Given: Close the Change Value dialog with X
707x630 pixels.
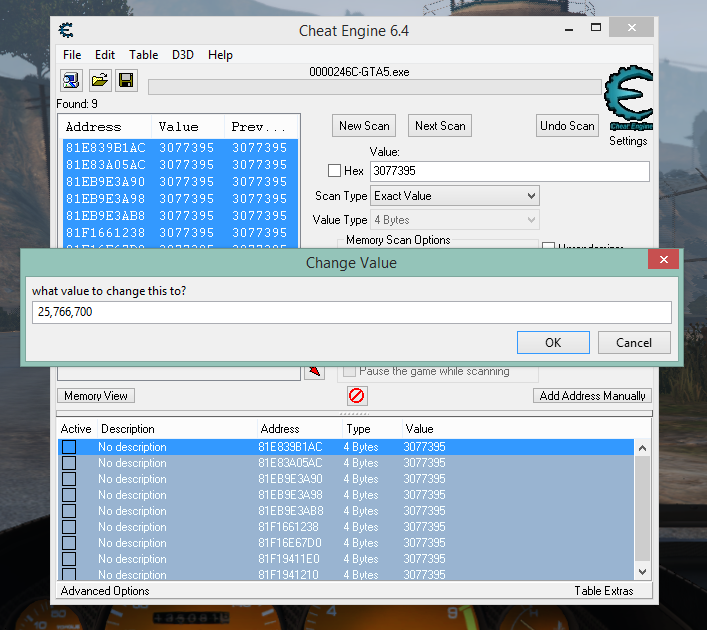Looking at the screenshot, I should point(663,262).
